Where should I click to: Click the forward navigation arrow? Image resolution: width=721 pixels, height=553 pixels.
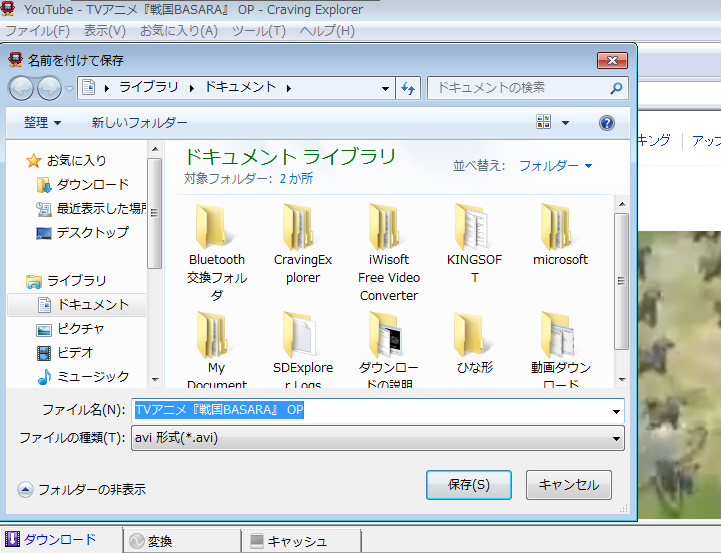tap(49, 88)
